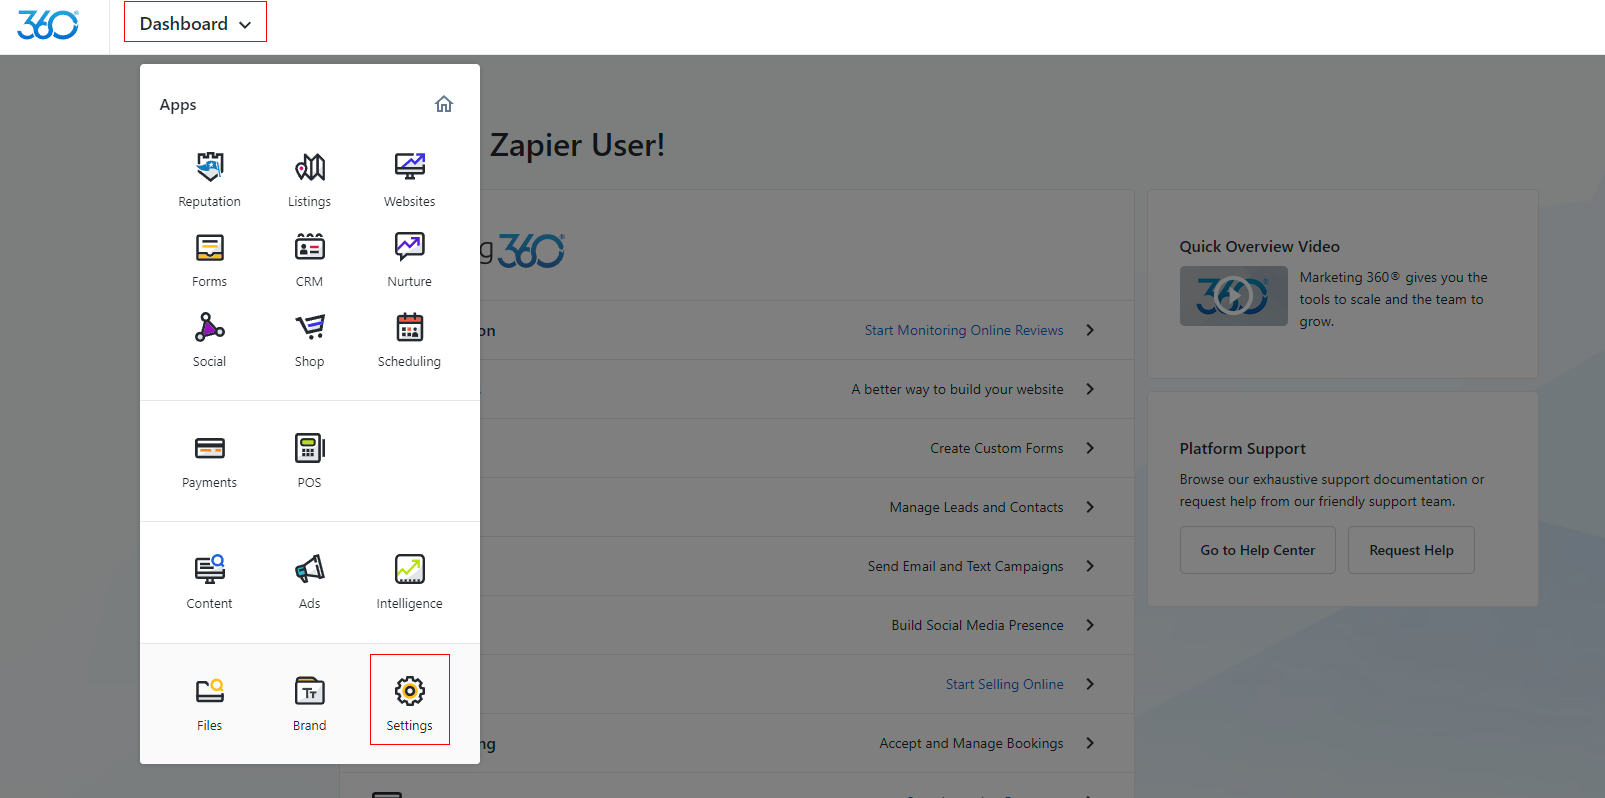1605x798 pixels.
Task: Click chevron beside Start Selling Online
Action: (1090, 684)
